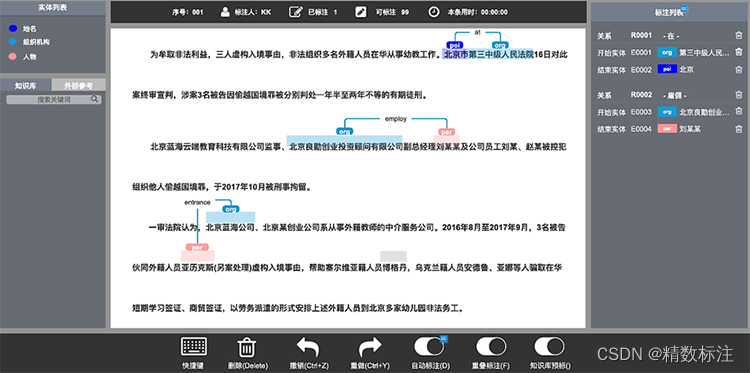
Task: Switch to the 知识库 tab
Action: point(25,86)
